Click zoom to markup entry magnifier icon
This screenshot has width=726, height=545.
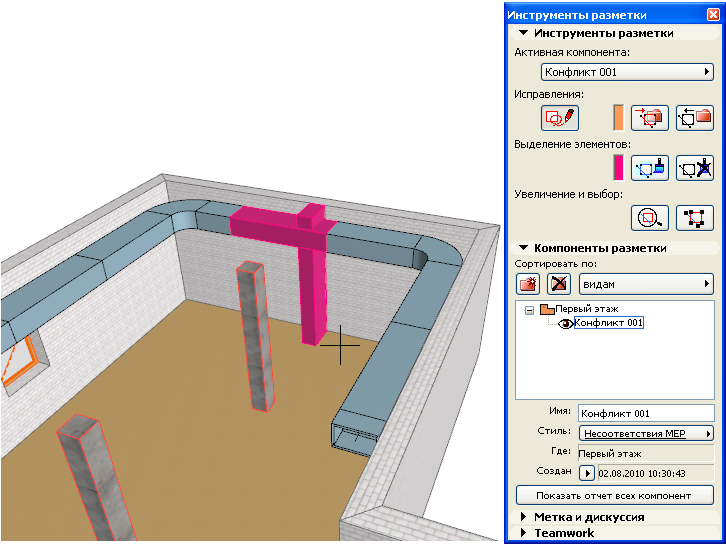point(650,218)
